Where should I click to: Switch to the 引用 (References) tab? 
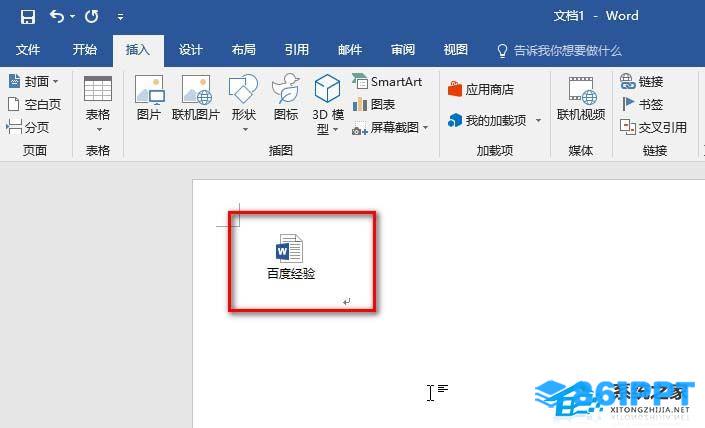(x=297, y=49)
